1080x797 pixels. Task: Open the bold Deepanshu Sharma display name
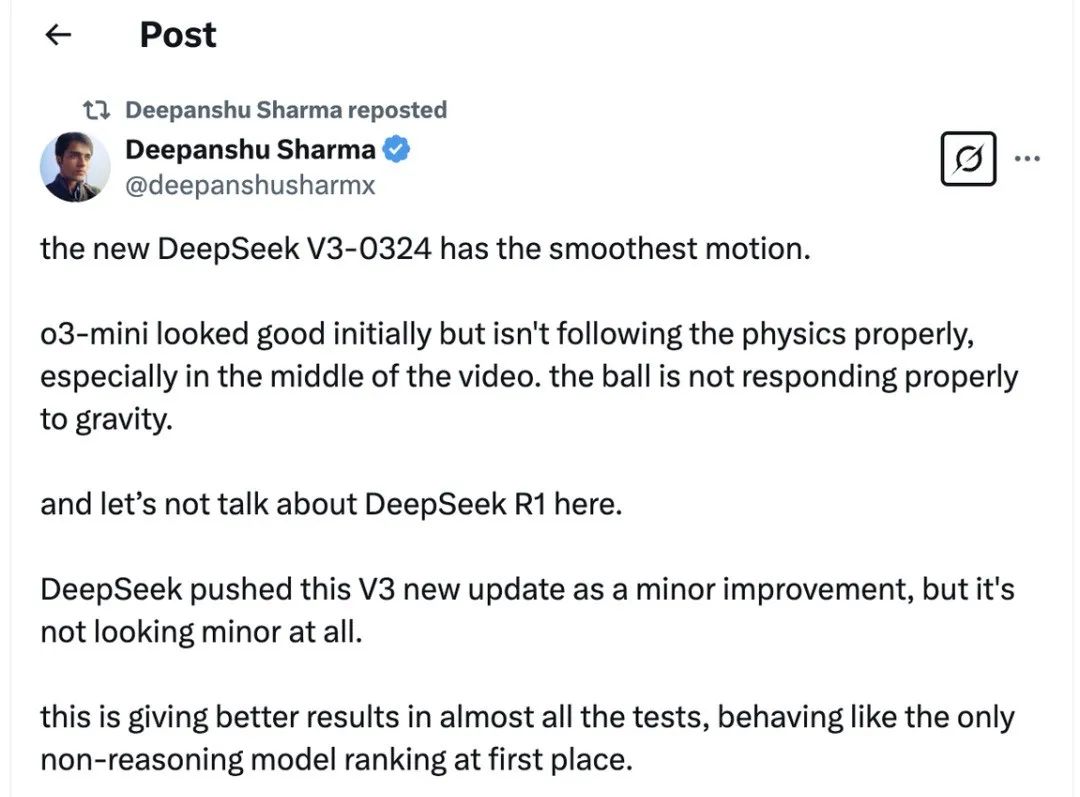coord(250,151)
